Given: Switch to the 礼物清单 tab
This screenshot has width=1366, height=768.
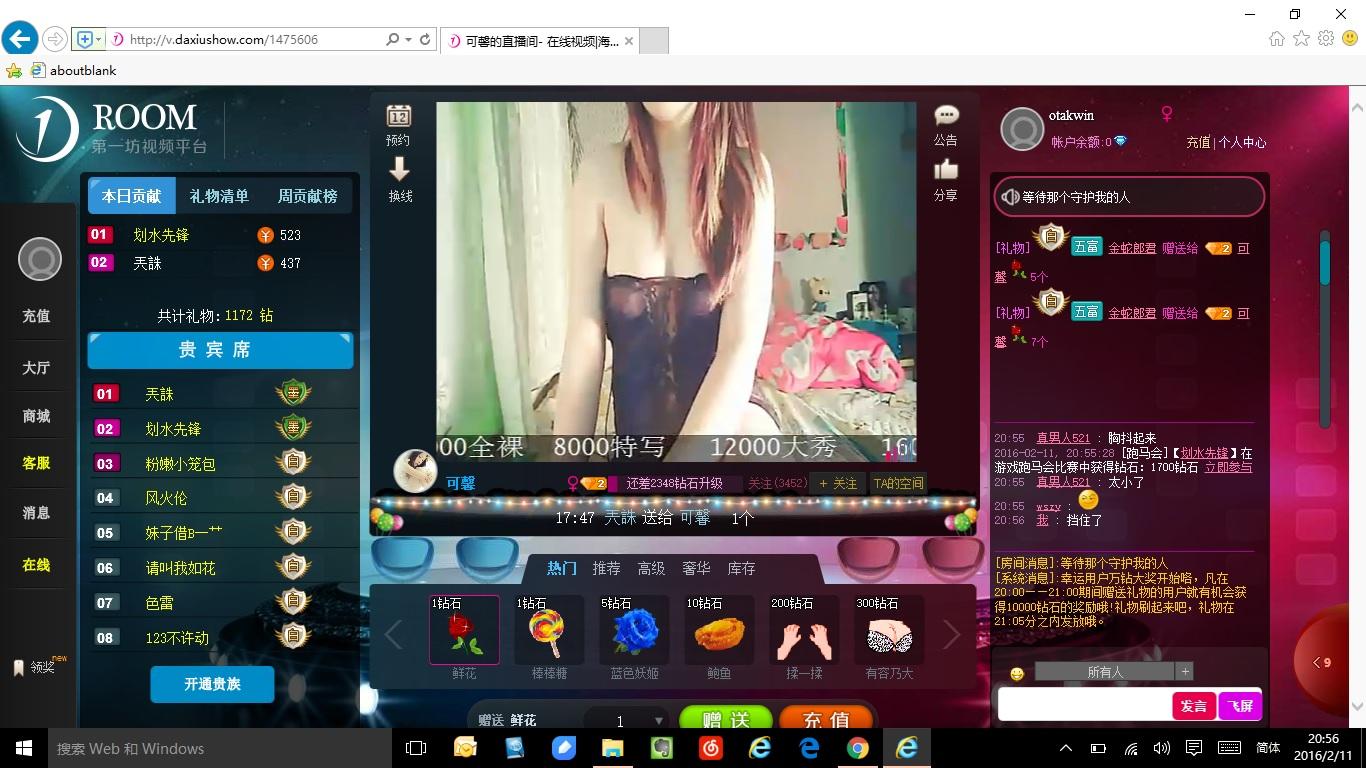Looking at the screenshot, I should [x=219, y=196].
